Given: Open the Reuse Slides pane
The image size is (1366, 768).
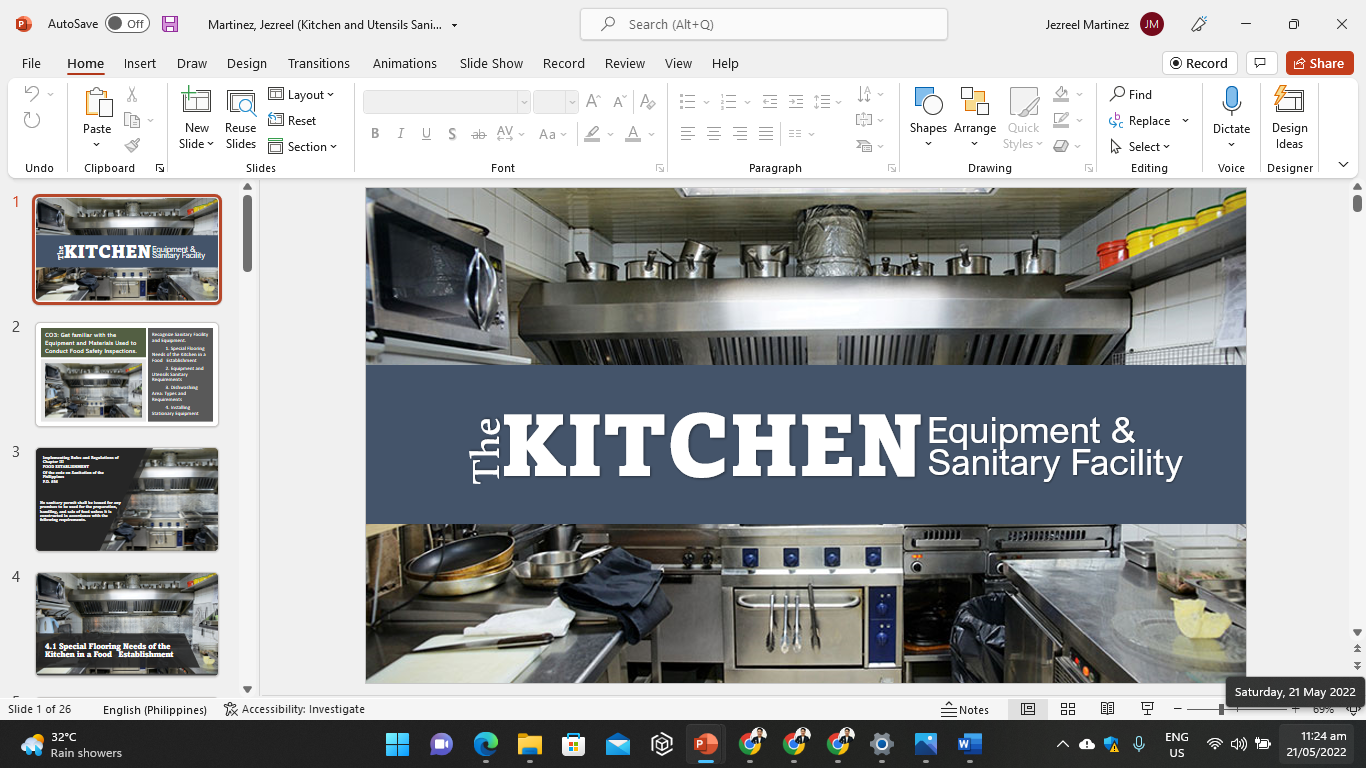Looking at the screenshot, I should pyautogui.click(x=240, y=118).
